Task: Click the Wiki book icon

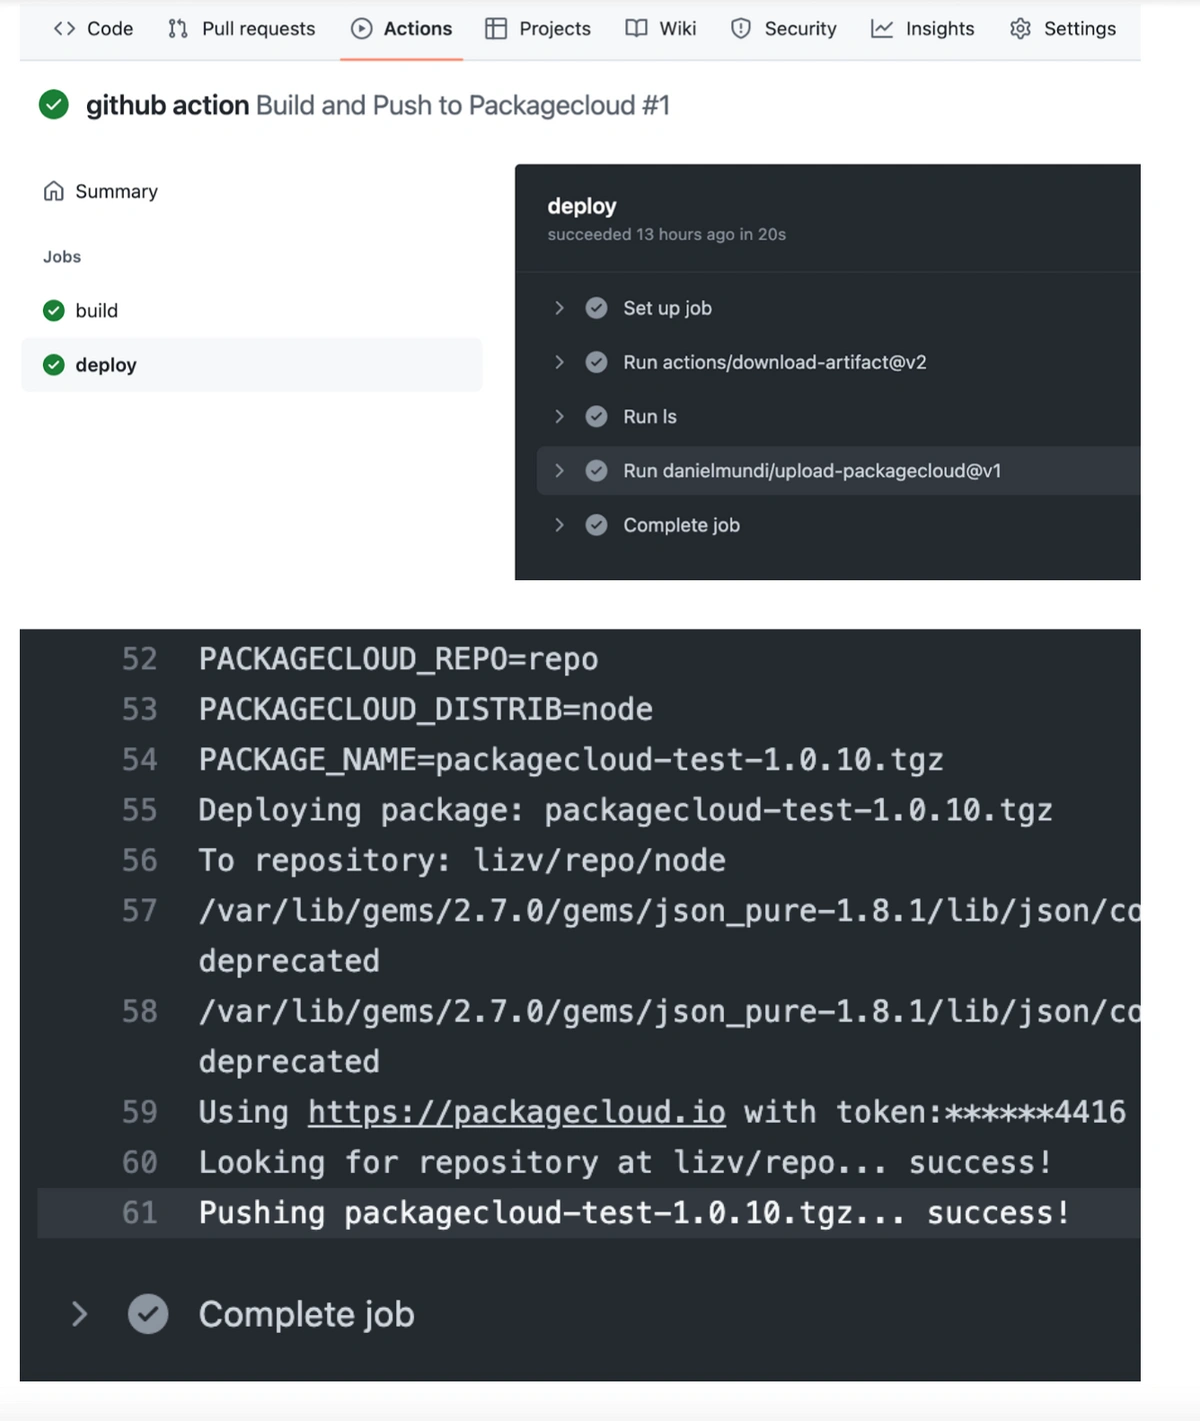Action: (636, 29)
